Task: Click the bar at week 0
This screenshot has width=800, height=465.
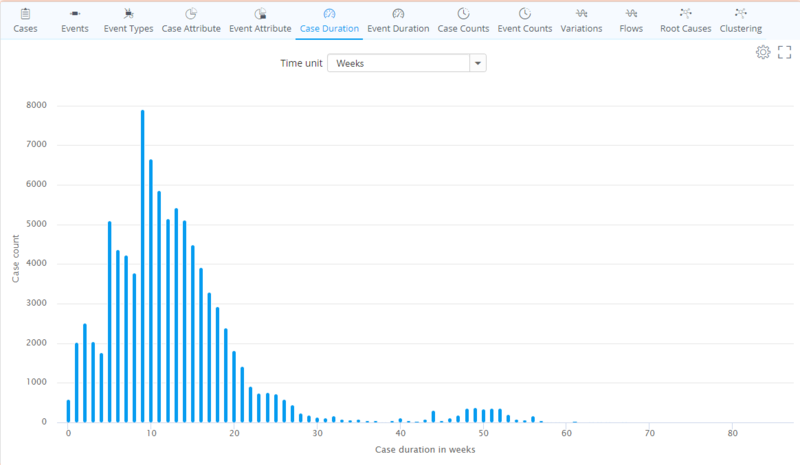Action: [x=68, y=411]
